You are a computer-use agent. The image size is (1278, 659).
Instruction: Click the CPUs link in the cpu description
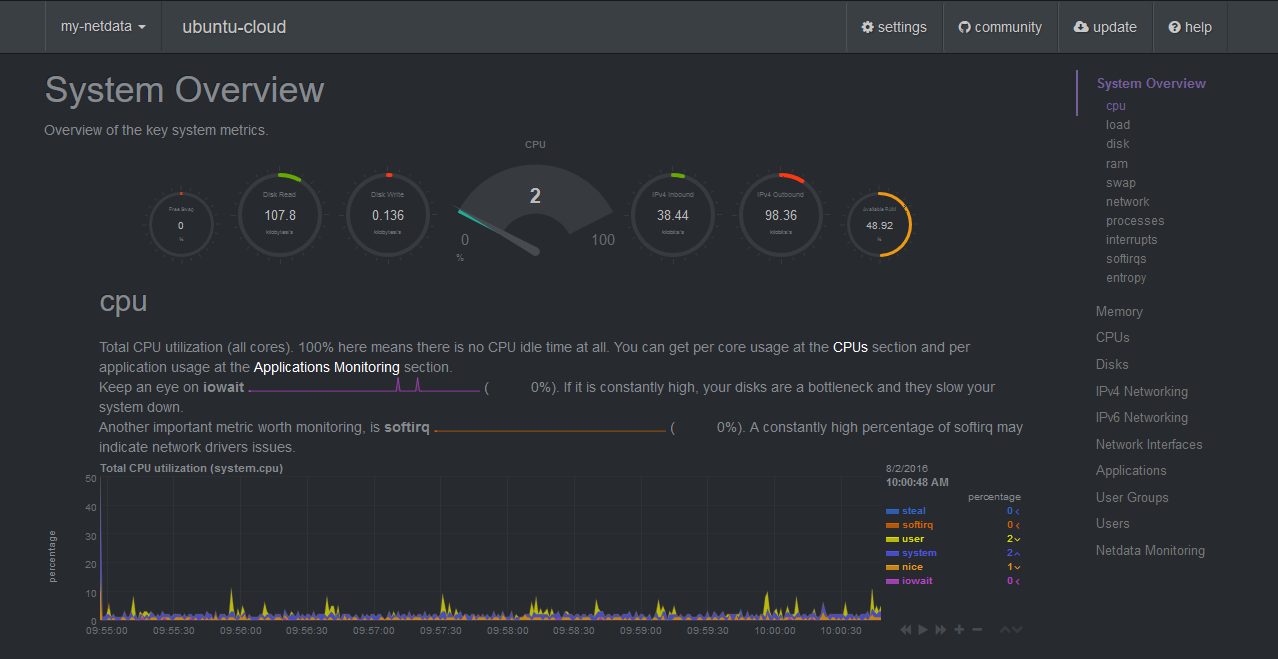(850, 347)
